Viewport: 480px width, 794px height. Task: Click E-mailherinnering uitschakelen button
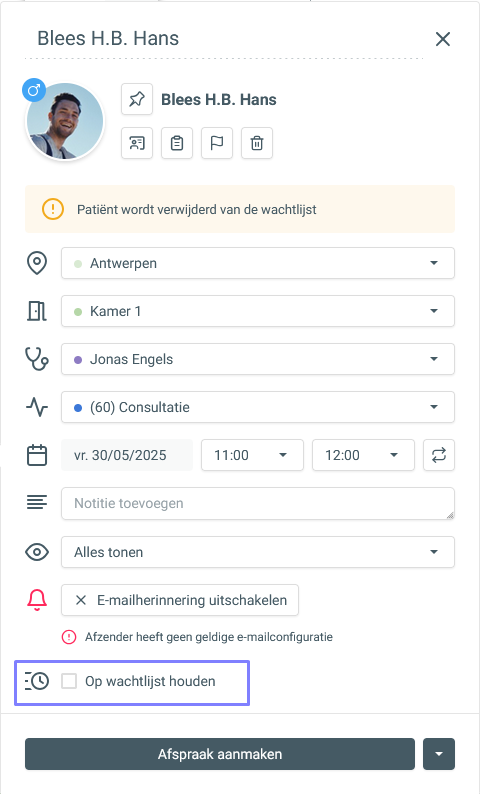pos(180,600)
